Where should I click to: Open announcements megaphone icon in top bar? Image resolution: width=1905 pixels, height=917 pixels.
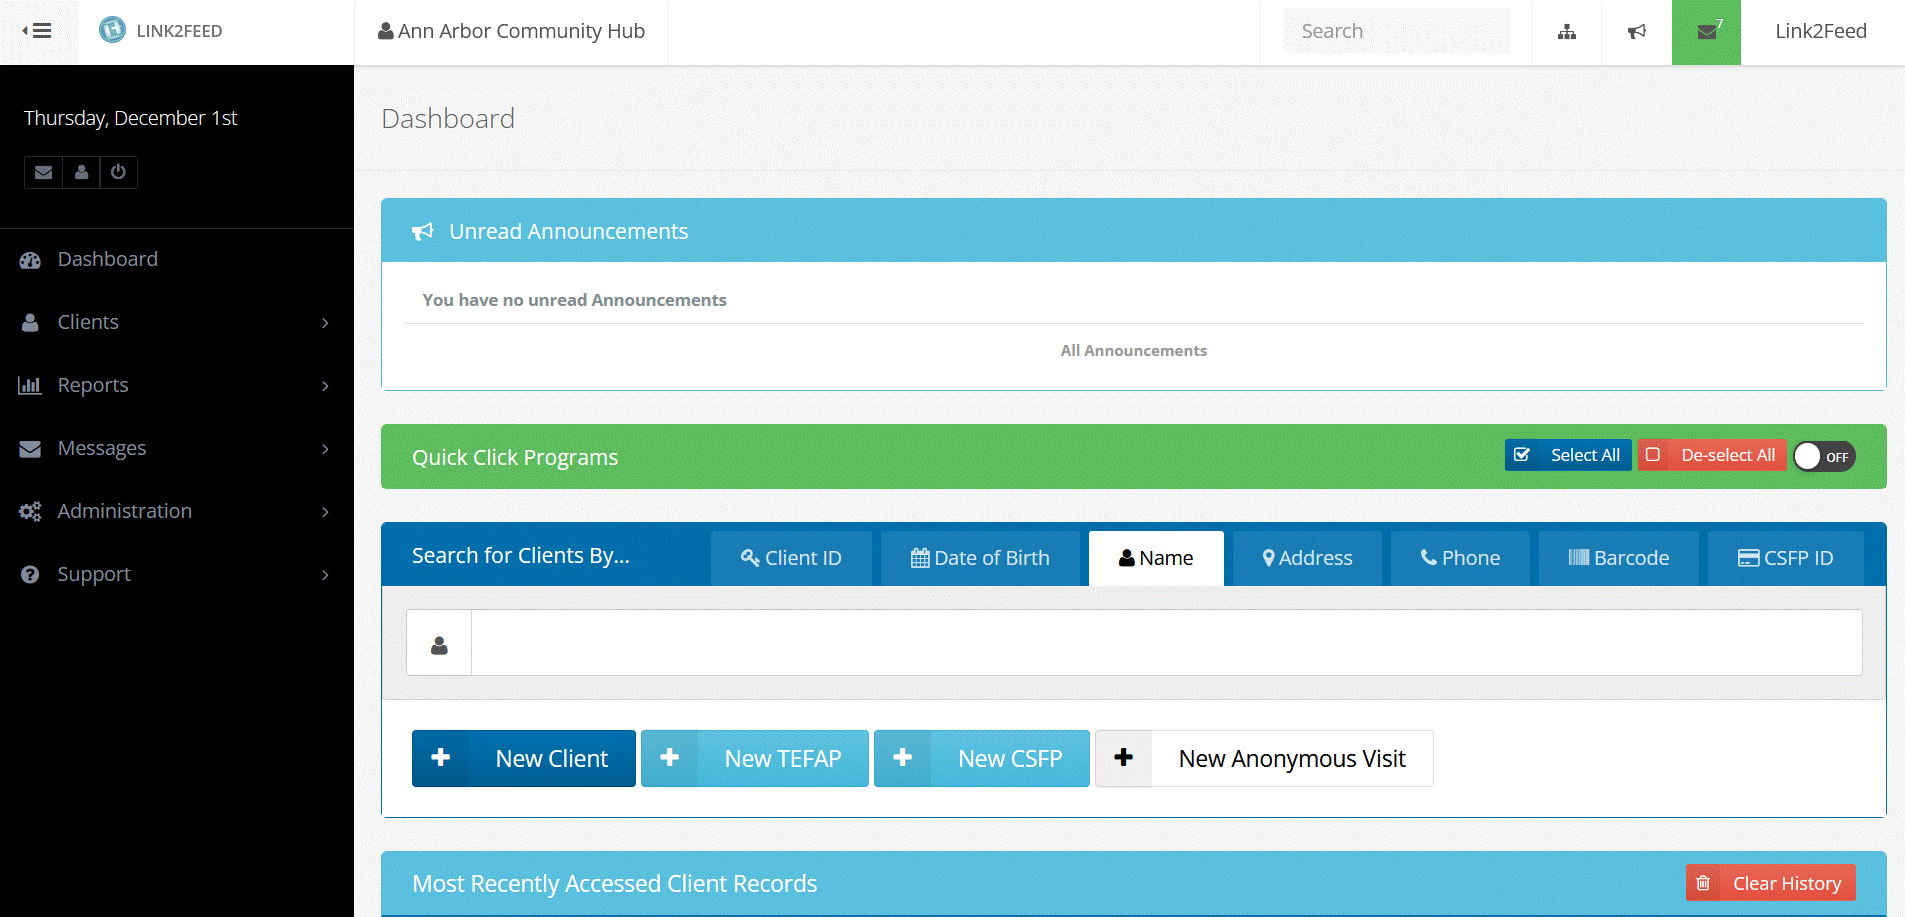pyautogui.click(x=1636, y=32)
